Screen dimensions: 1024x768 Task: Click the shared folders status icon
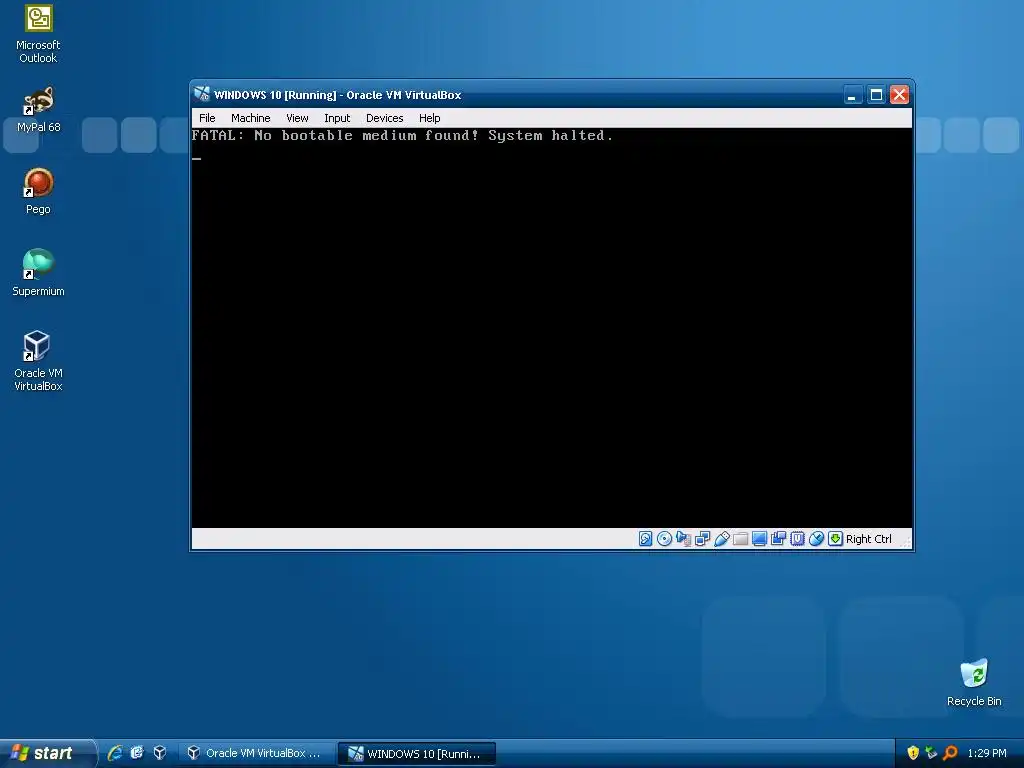coord(740,539)
